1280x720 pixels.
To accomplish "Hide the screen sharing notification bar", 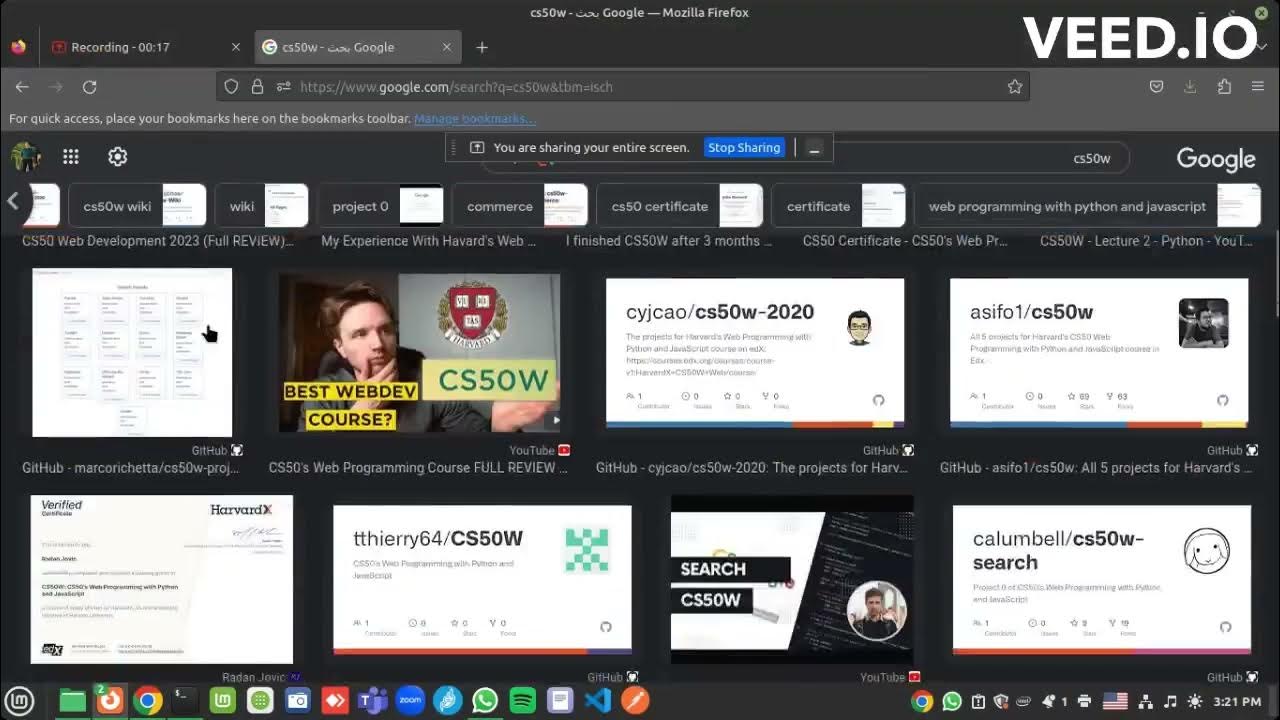I will point(814,148).
